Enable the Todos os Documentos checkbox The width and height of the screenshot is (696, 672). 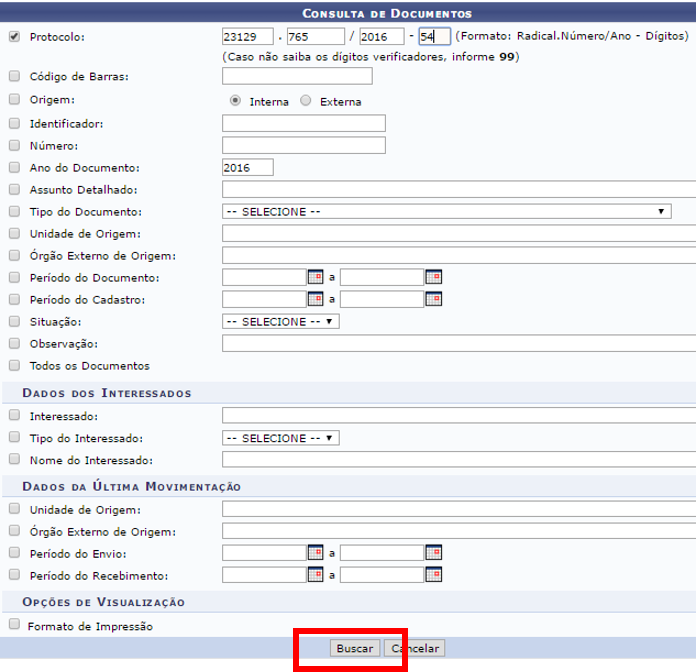pyautogui.click(x=14, y=366)
